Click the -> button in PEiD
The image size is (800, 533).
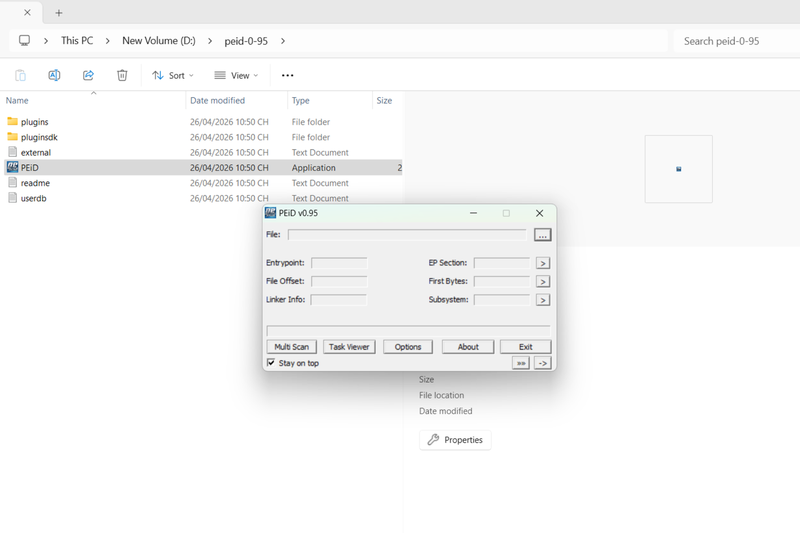click(x=542, y=363)
